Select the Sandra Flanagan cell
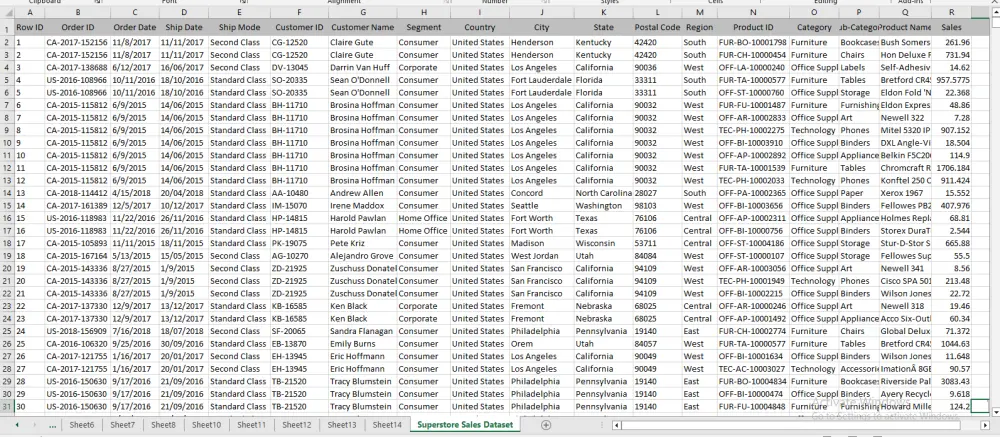1000x437 pixels. click(x=363, y=332)
